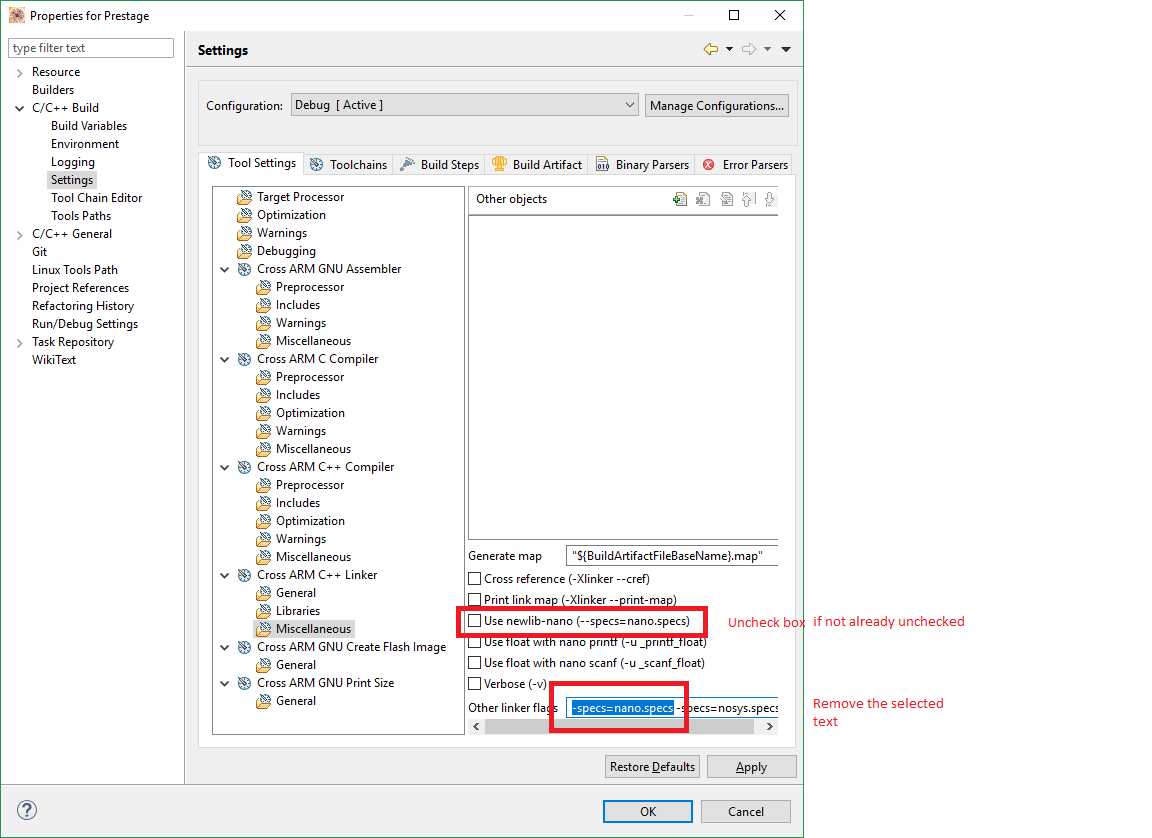Collapse the Cross ARM C Compiler section
This screenshot has height=838, width=1152.
point(224,358)
